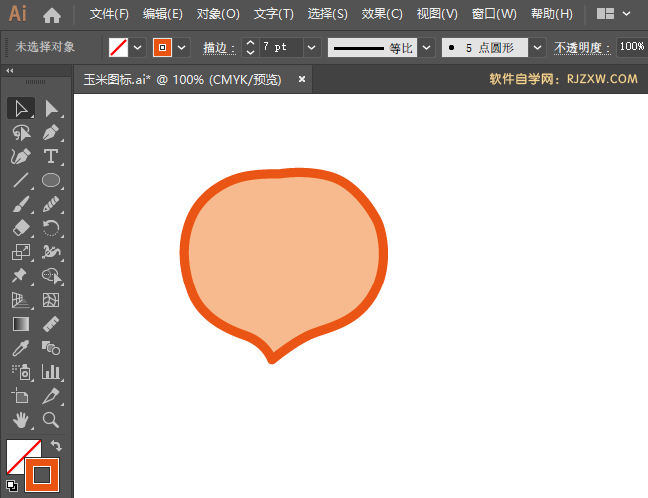This screenshot has height=498, width=648.
Task: Select the Perspective Grid tool
Action: 21,300
